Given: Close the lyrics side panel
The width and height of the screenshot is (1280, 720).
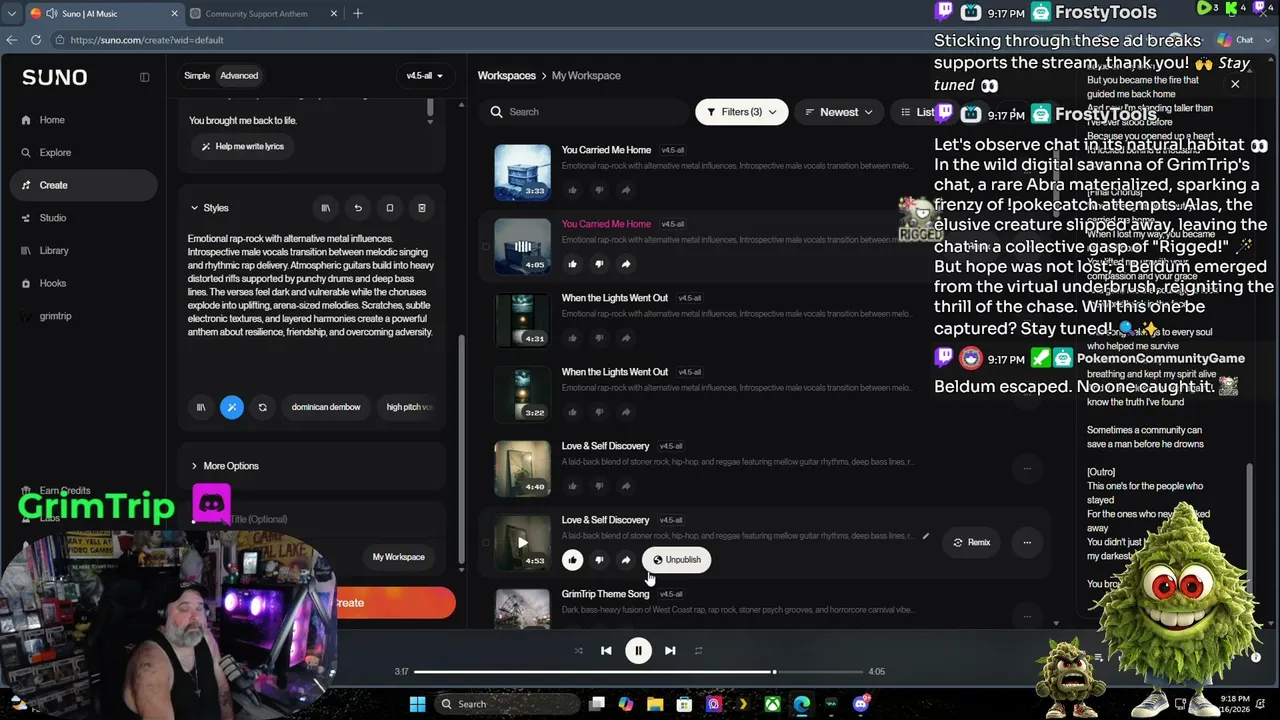Looking at the screenshot, I should 1235,84.
